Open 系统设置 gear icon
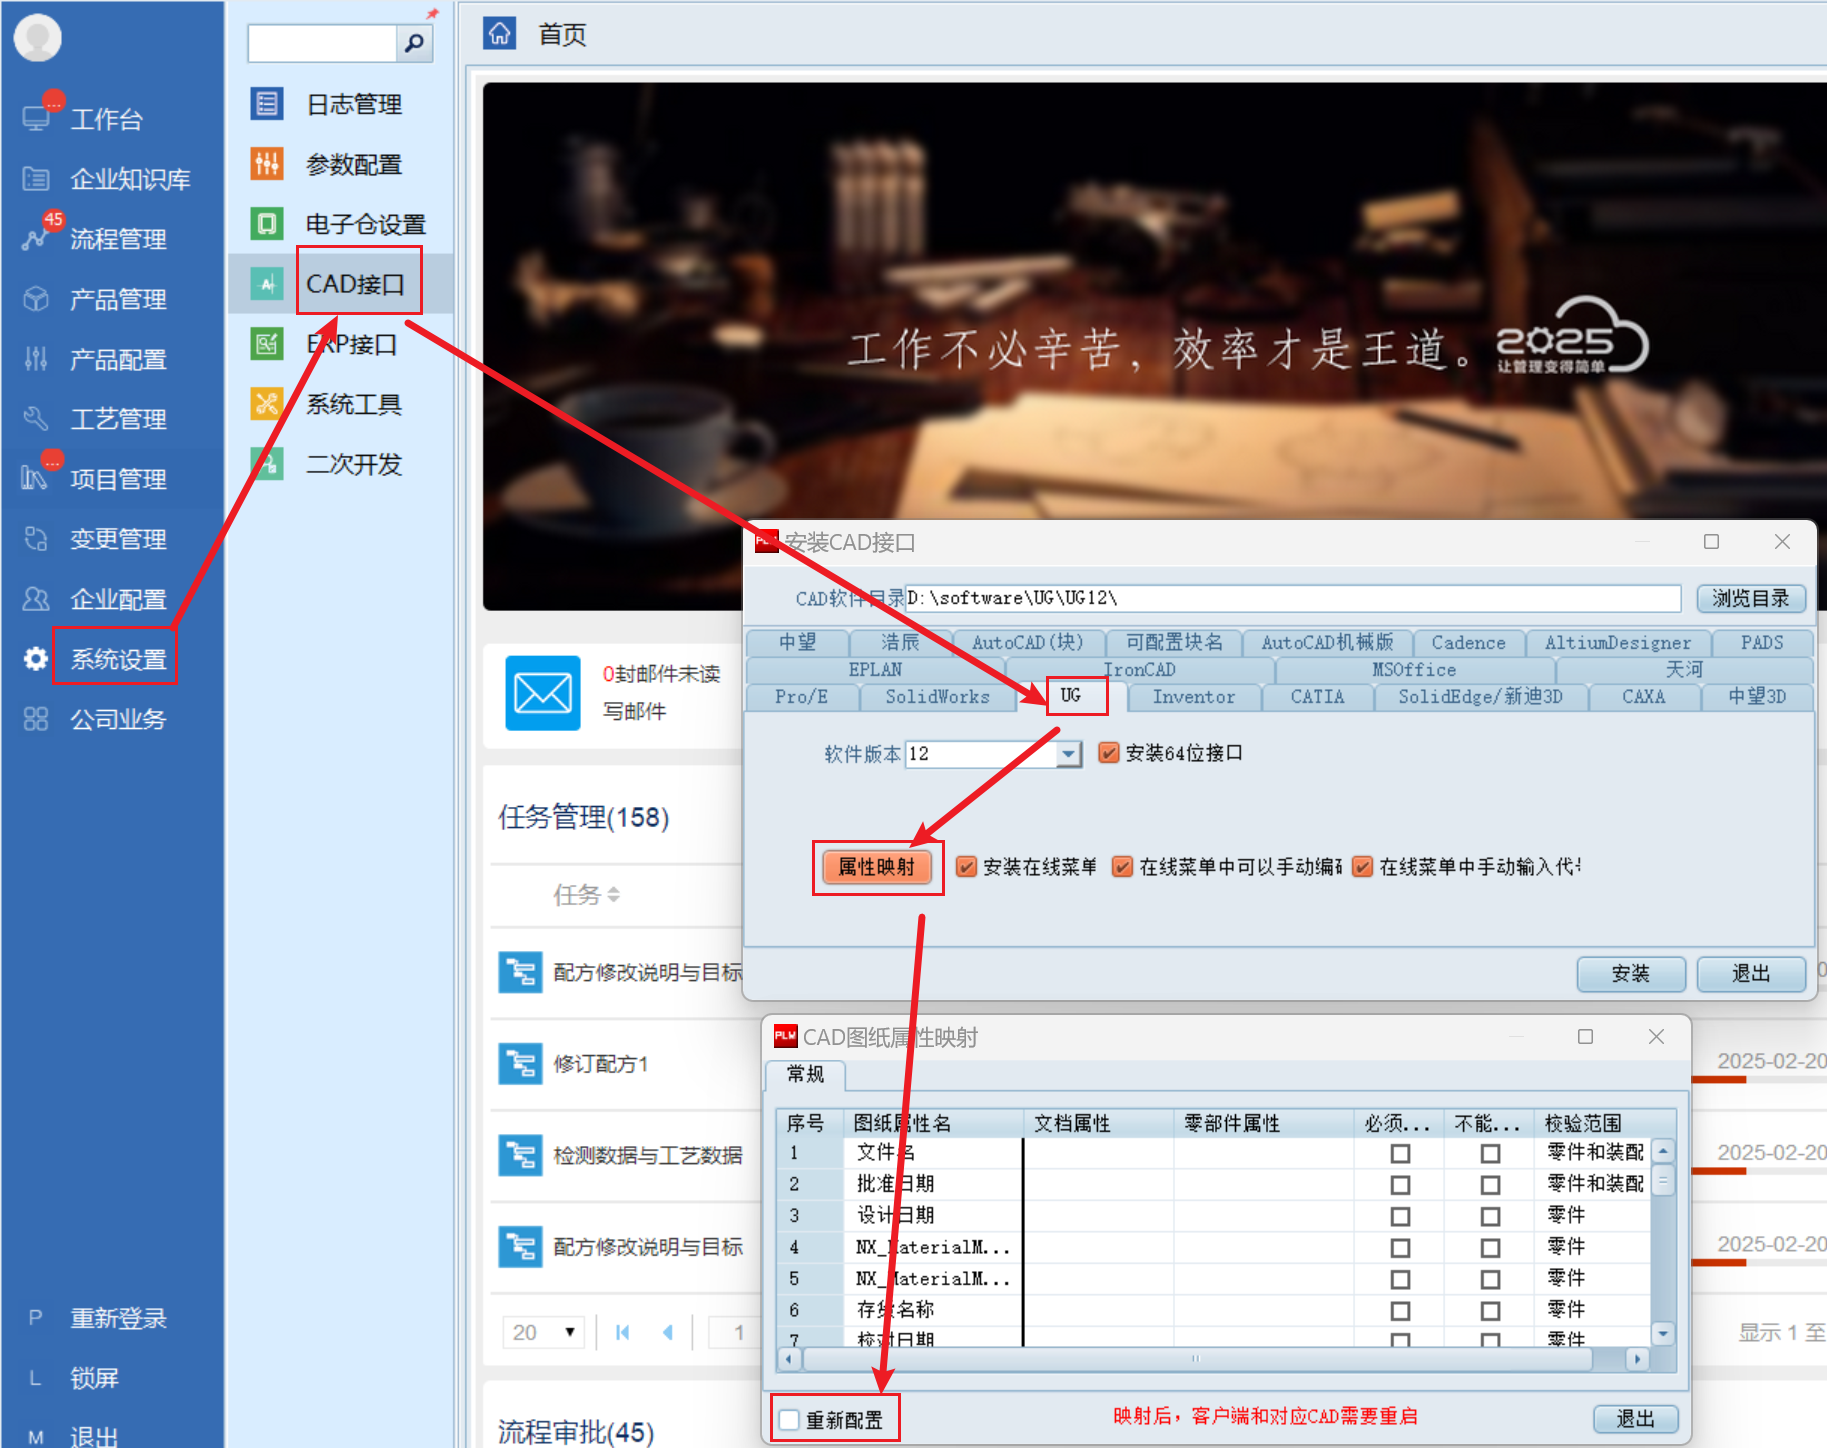Viewport: 1827px width, 1448px height. (x=36, y=659)
